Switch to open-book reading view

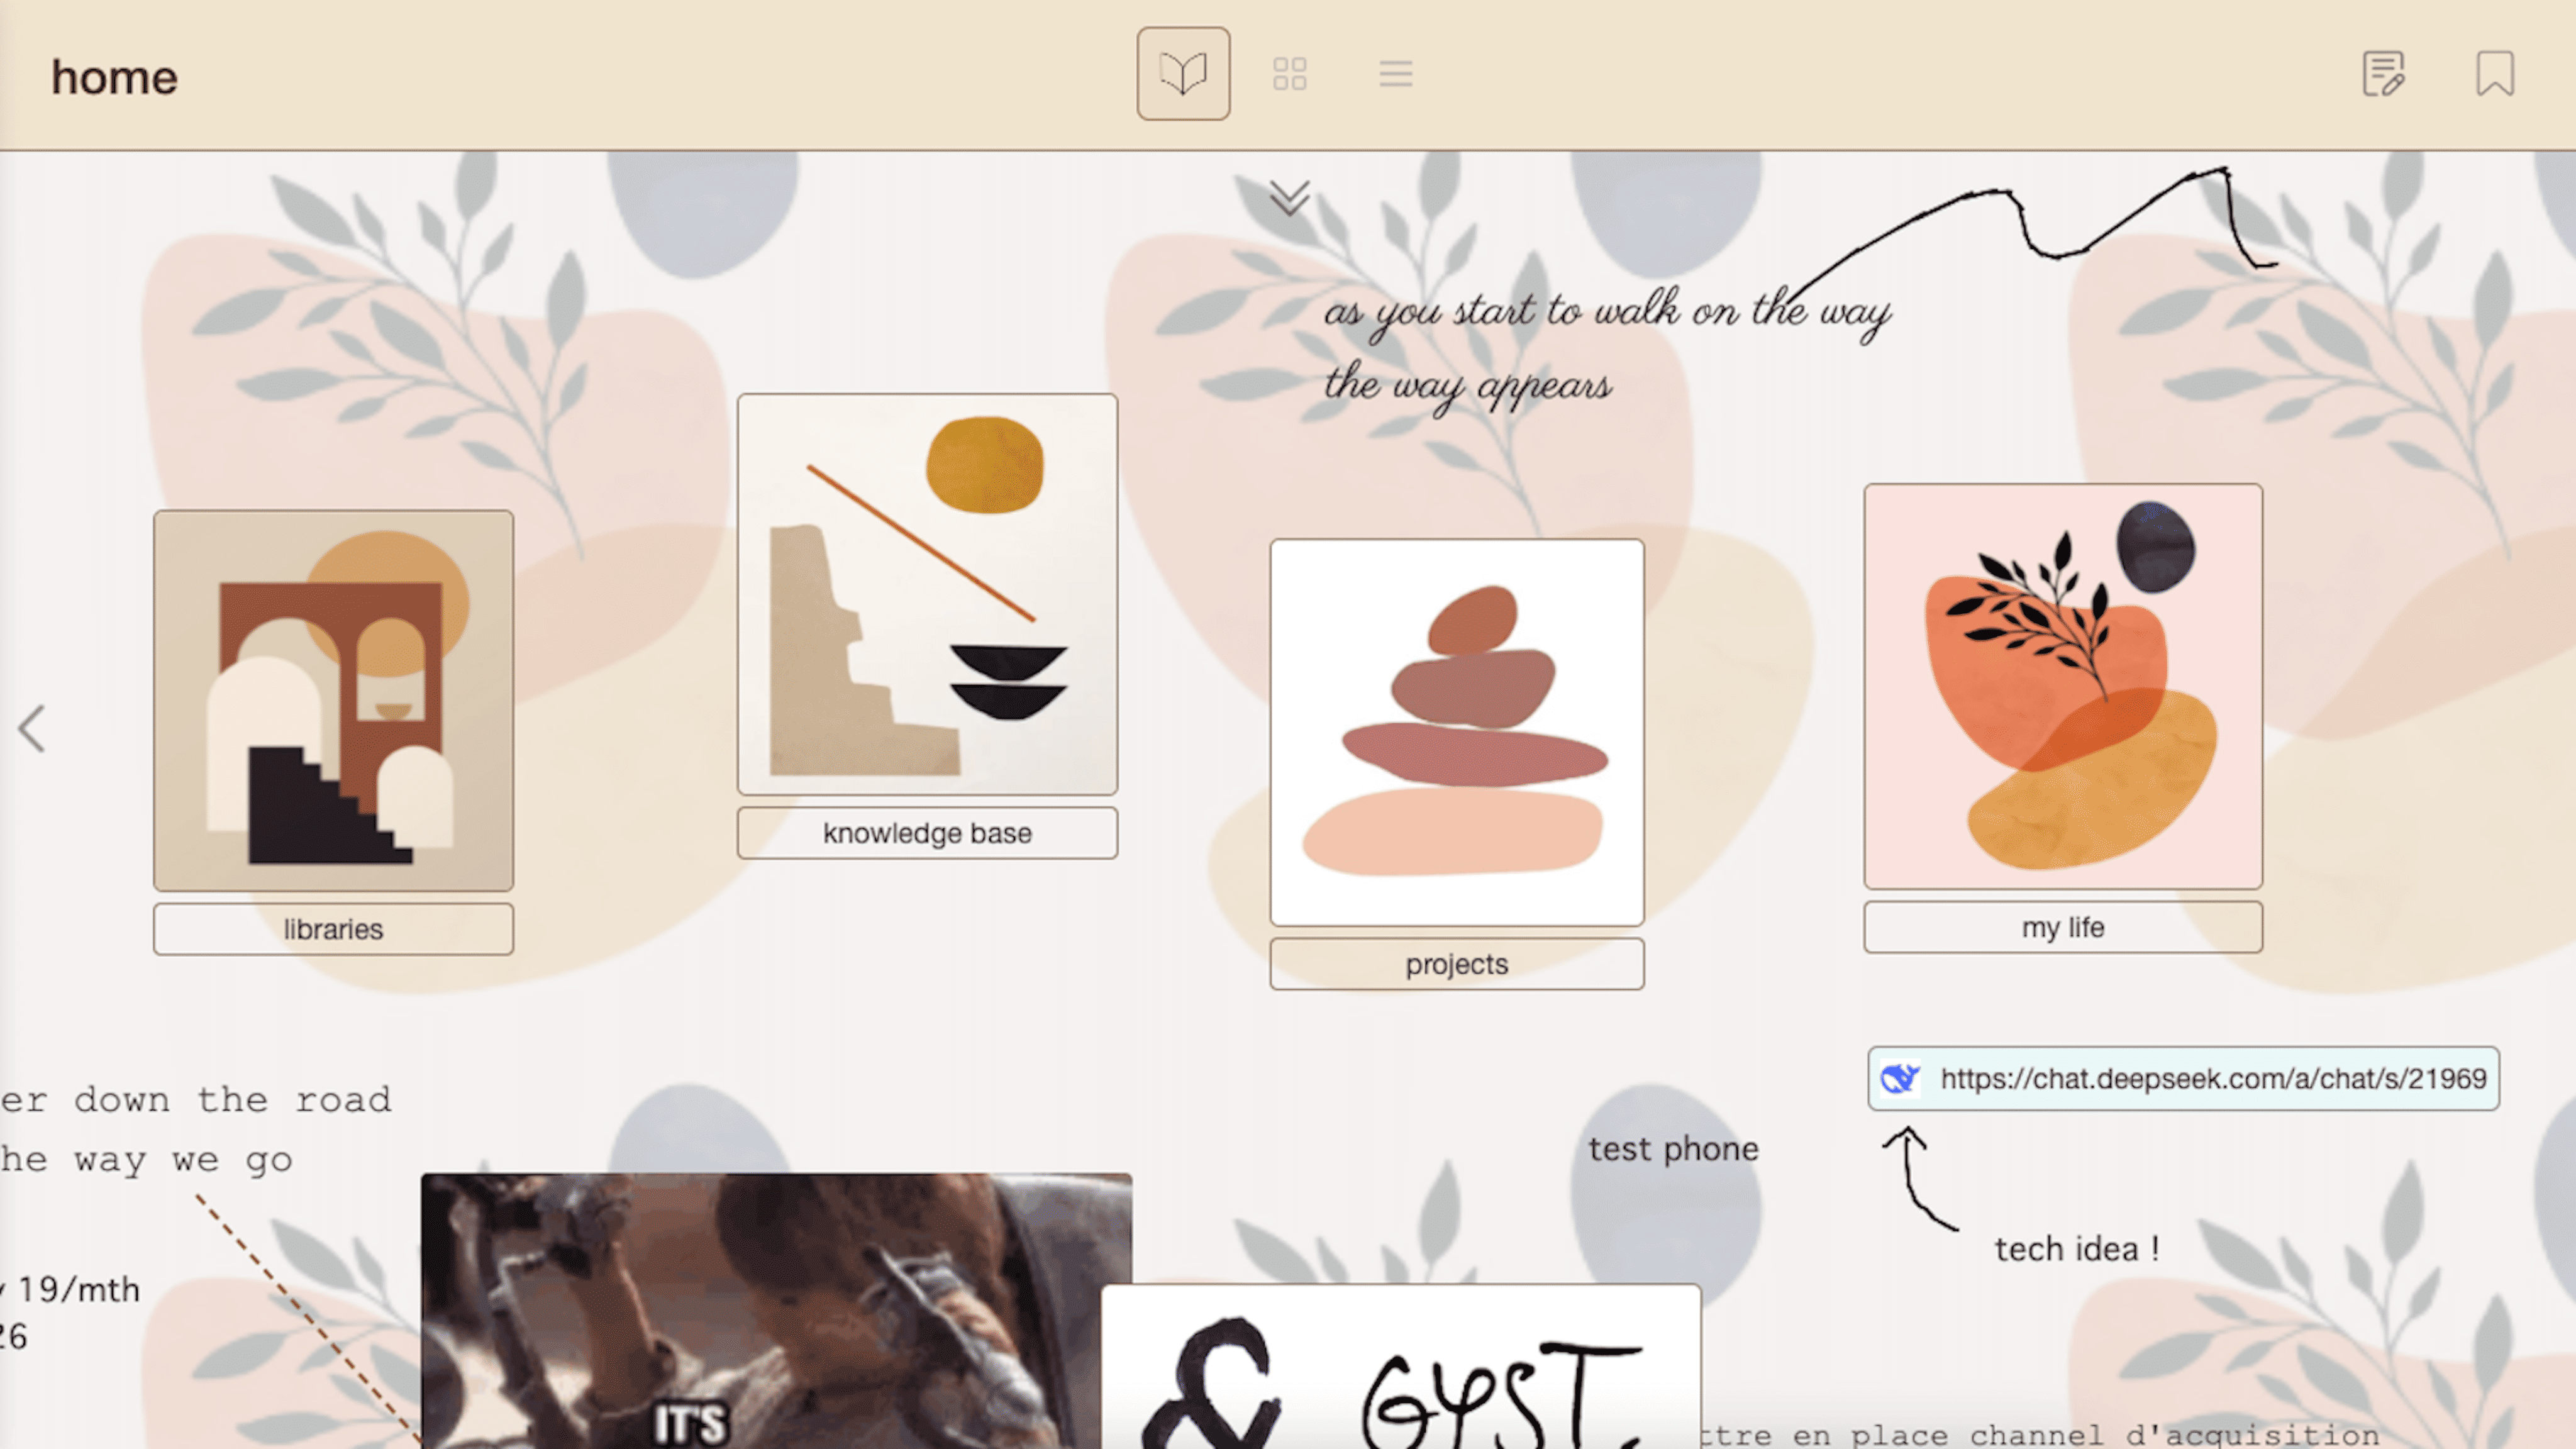click(x=1183, y=74)
